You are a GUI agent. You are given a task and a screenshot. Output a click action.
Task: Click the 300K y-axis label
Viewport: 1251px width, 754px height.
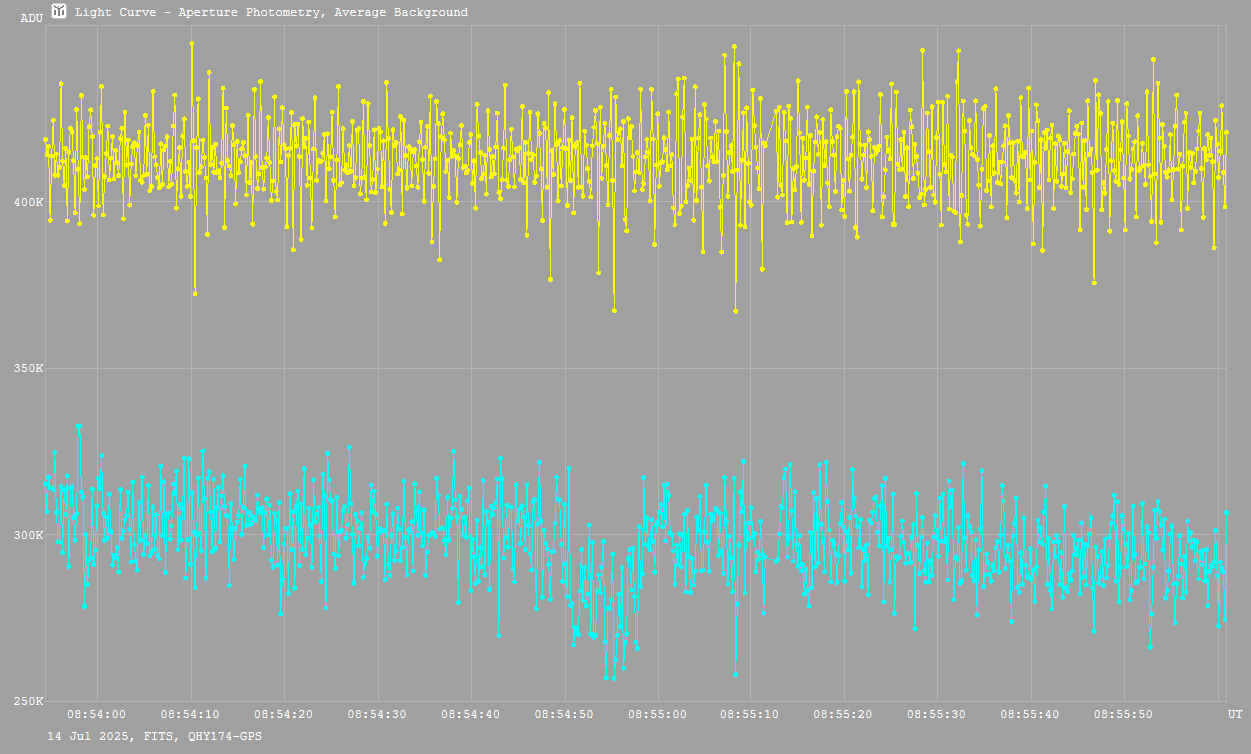pyautogui.click(x=28, y=535)
